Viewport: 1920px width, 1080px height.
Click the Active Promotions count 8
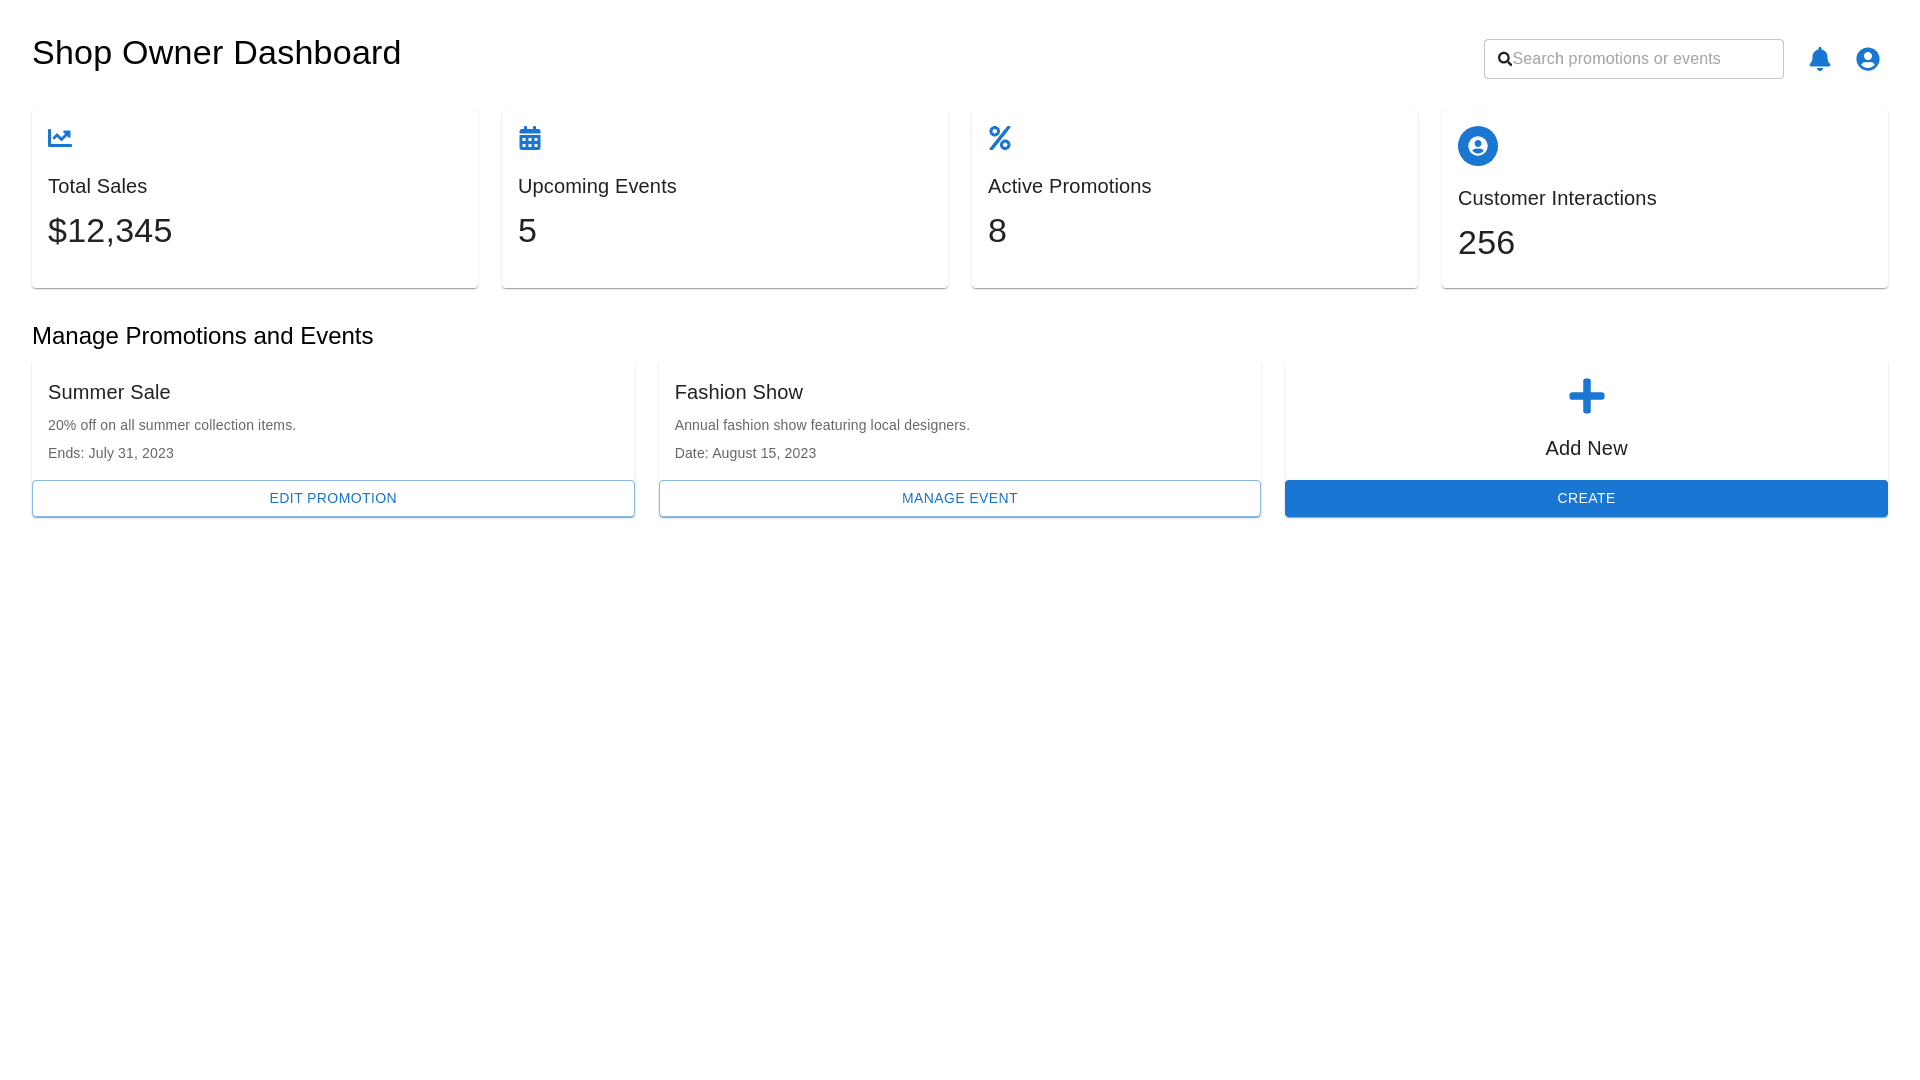pos(997,231)
